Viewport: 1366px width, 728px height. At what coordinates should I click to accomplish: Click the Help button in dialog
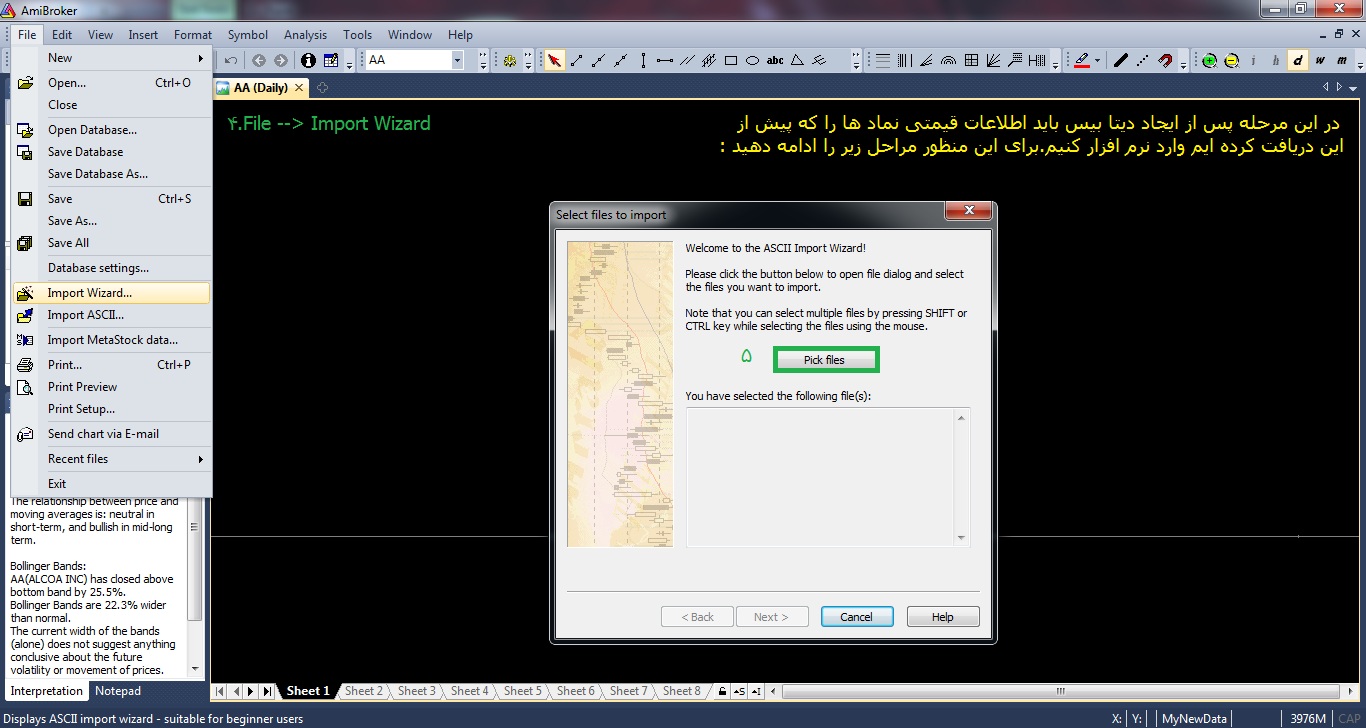943,617
